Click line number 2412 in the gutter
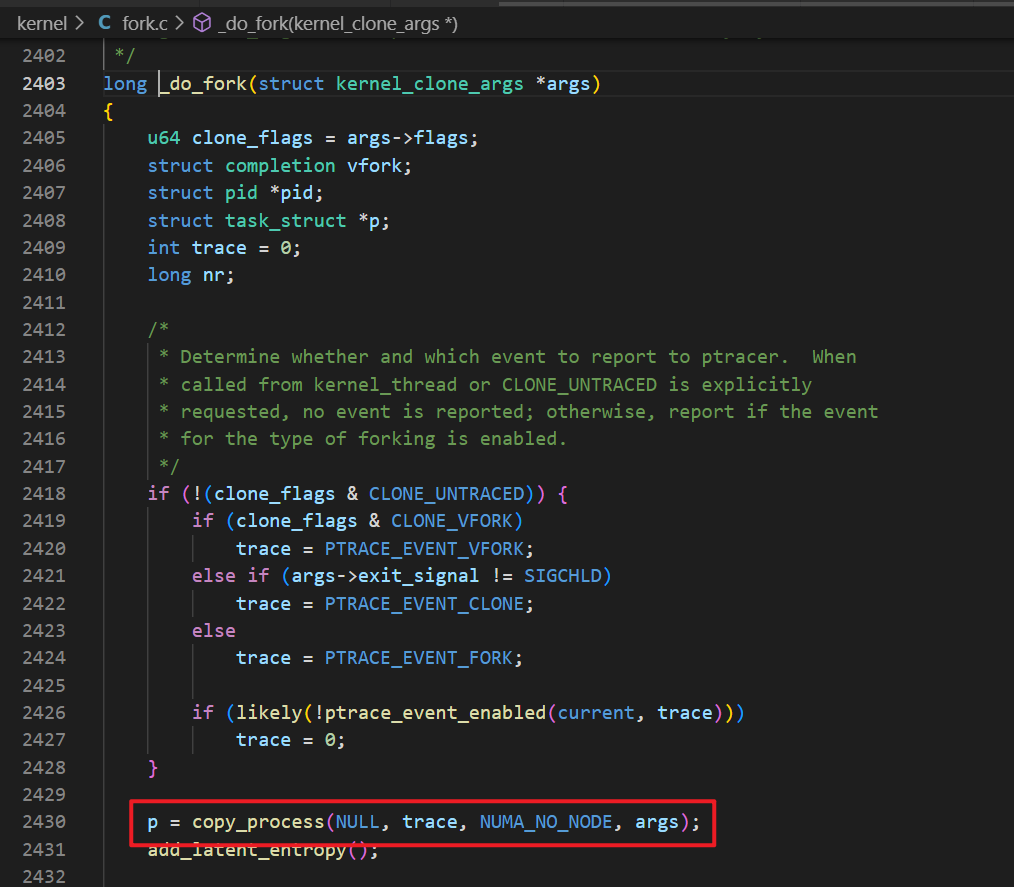 pos(44,330)
